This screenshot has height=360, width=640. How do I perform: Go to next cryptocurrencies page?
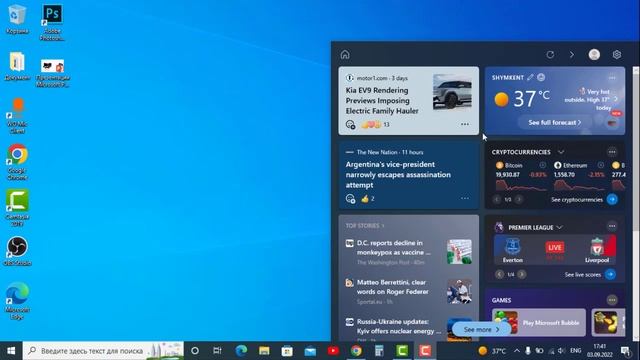coord(519,200)
